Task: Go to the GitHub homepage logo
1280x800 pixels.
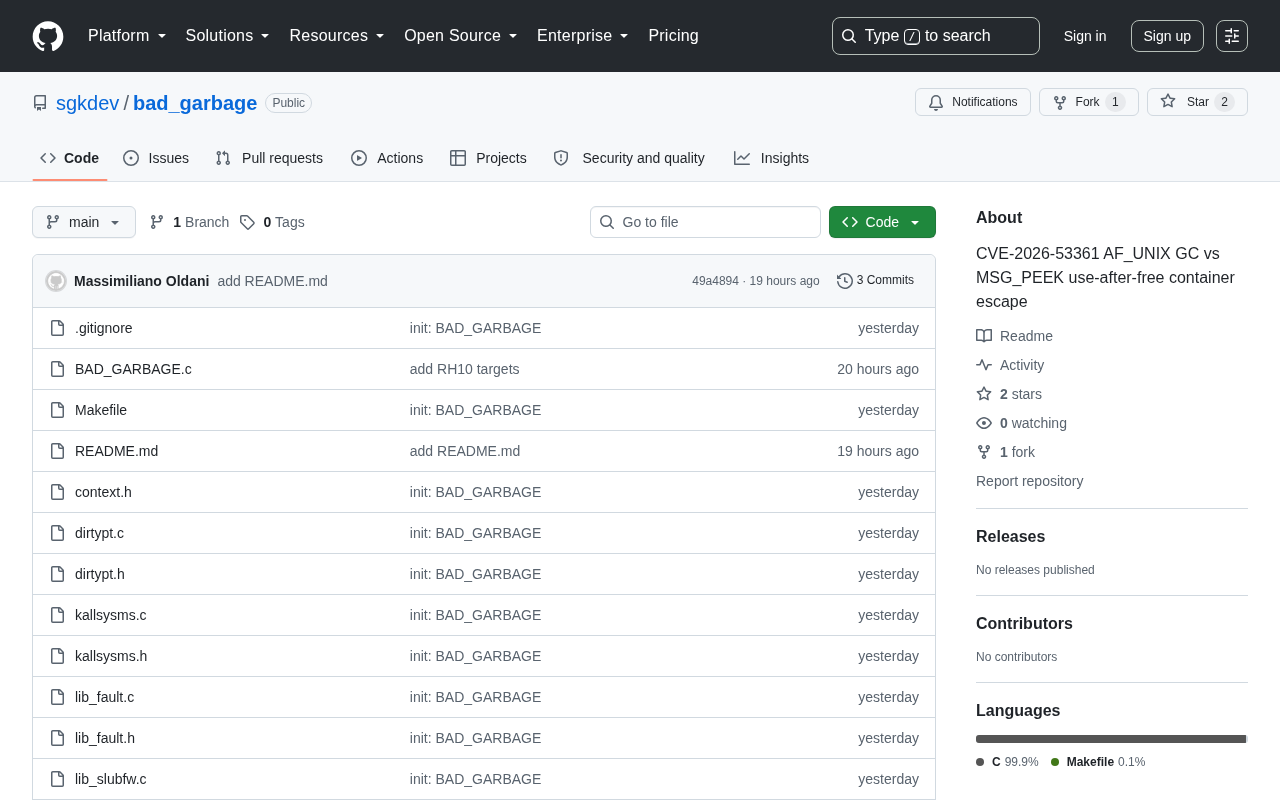Action: pos(48,36)
